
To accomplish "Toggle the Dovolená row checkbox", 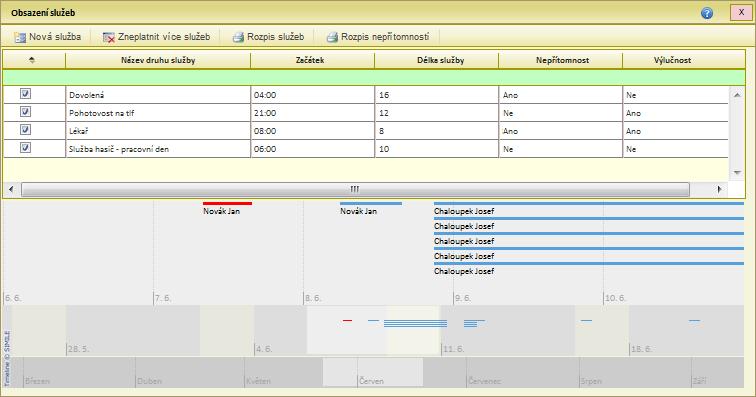I will pos(26,94).
